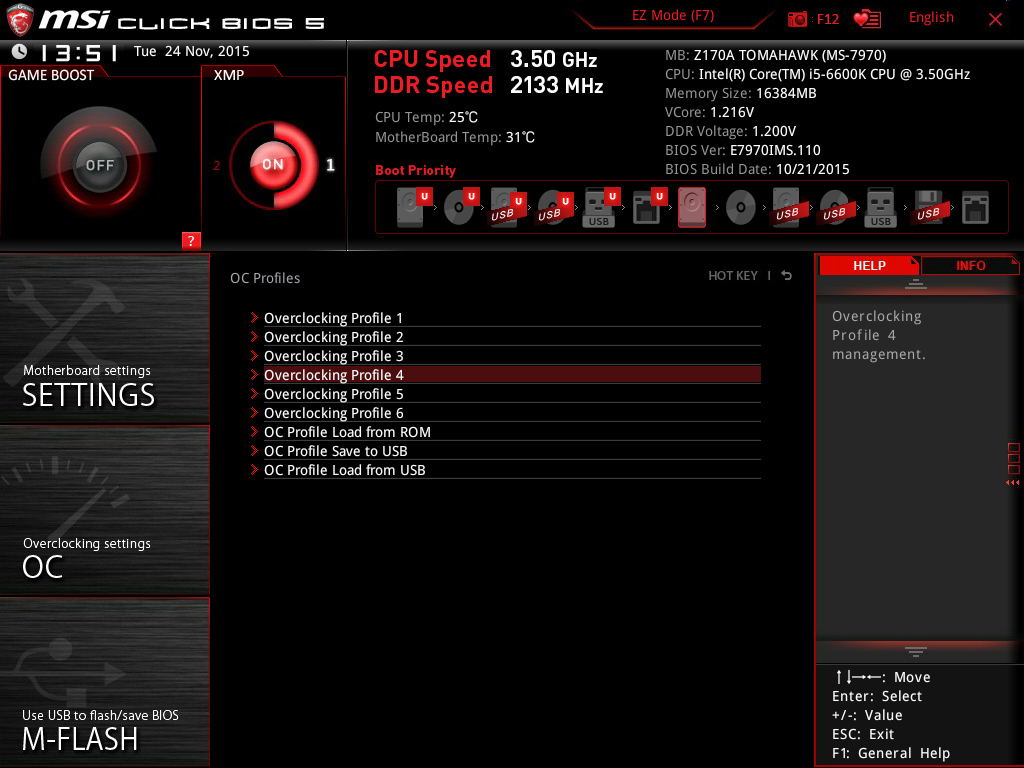
Task: Click the DDR Speed 2133 MHz value
Action: tap(556, 86)
